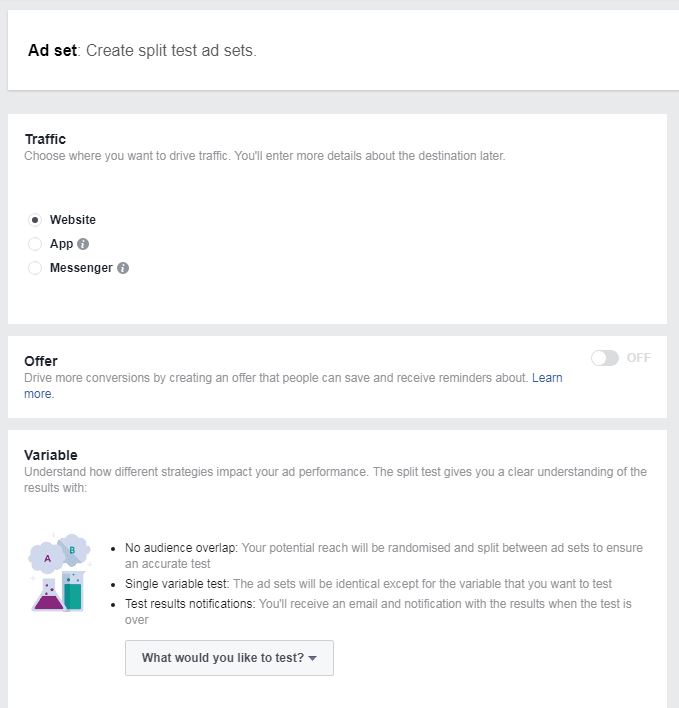Click the "Single variable test" bullet text
Viewport: 679px width, 708px height.
(x=177, y=584)
